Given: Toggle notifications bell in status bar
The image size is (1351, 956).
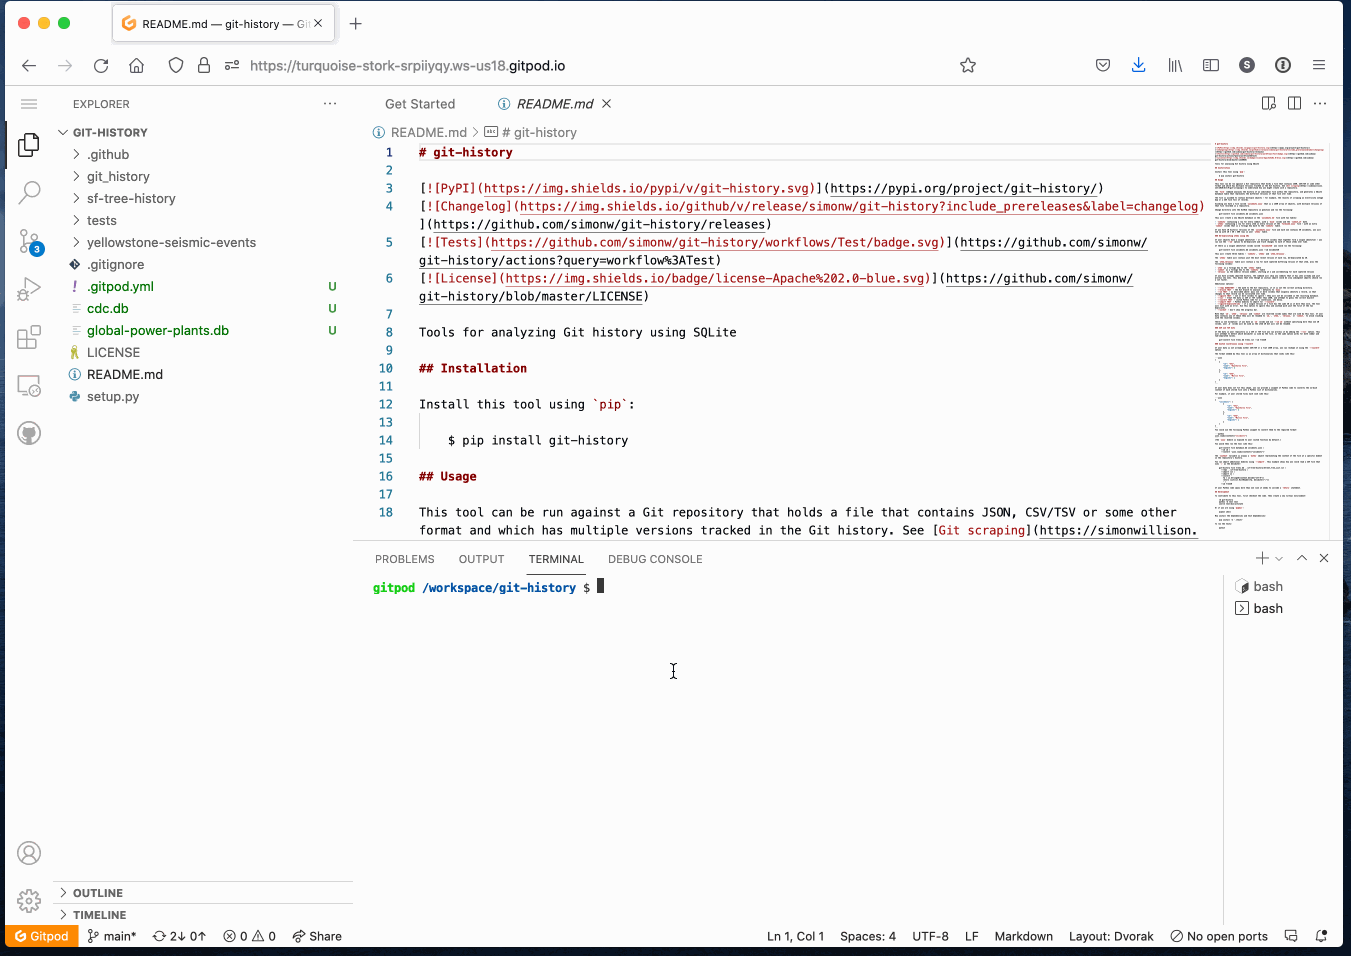Looking at the screenshot, I should (x=1321, y=936).
